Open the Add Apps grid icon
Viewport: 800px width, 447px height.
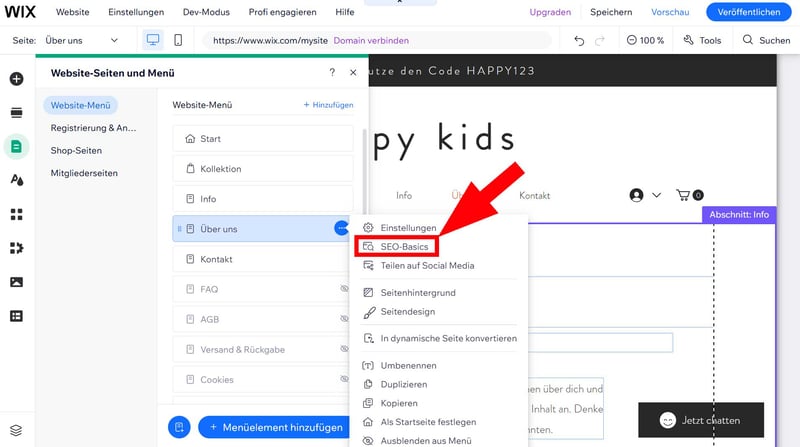pyautogui.click(x=16, y=214)
